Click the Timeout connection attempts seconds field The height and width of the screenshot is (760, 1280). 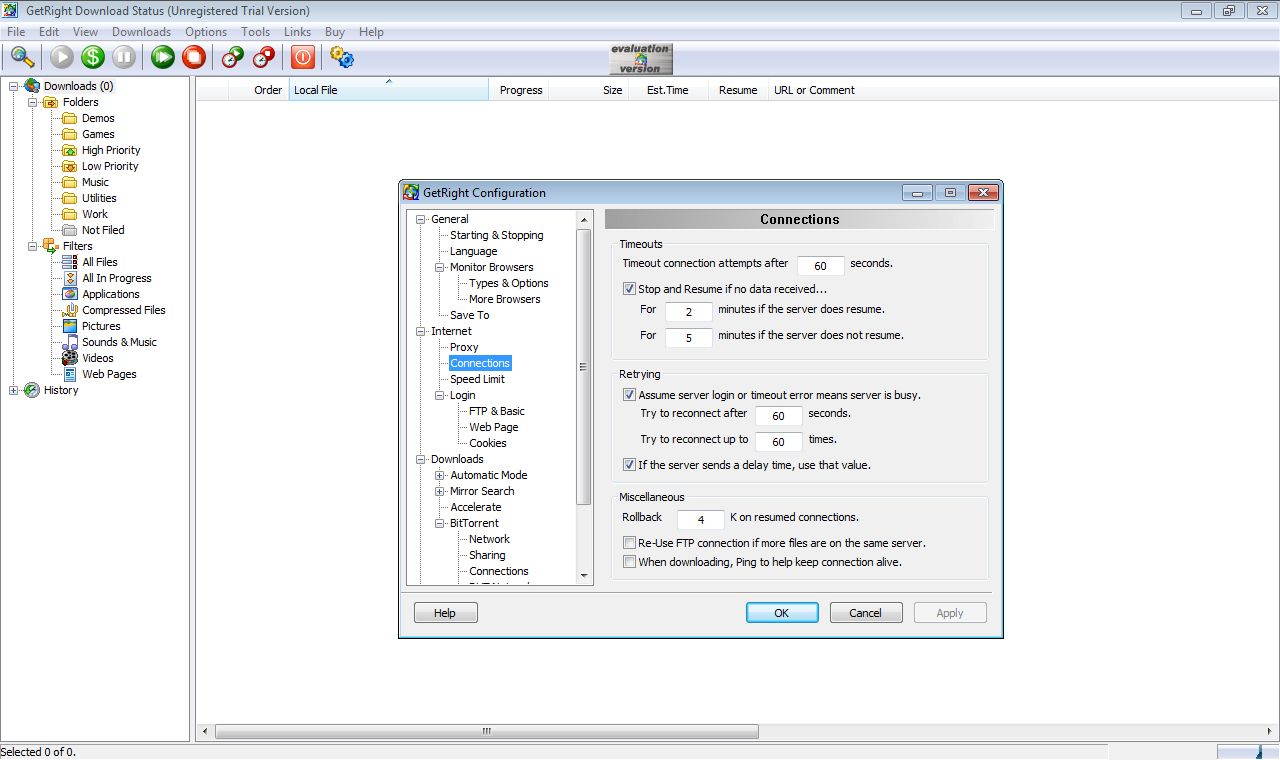click(821, 266)
